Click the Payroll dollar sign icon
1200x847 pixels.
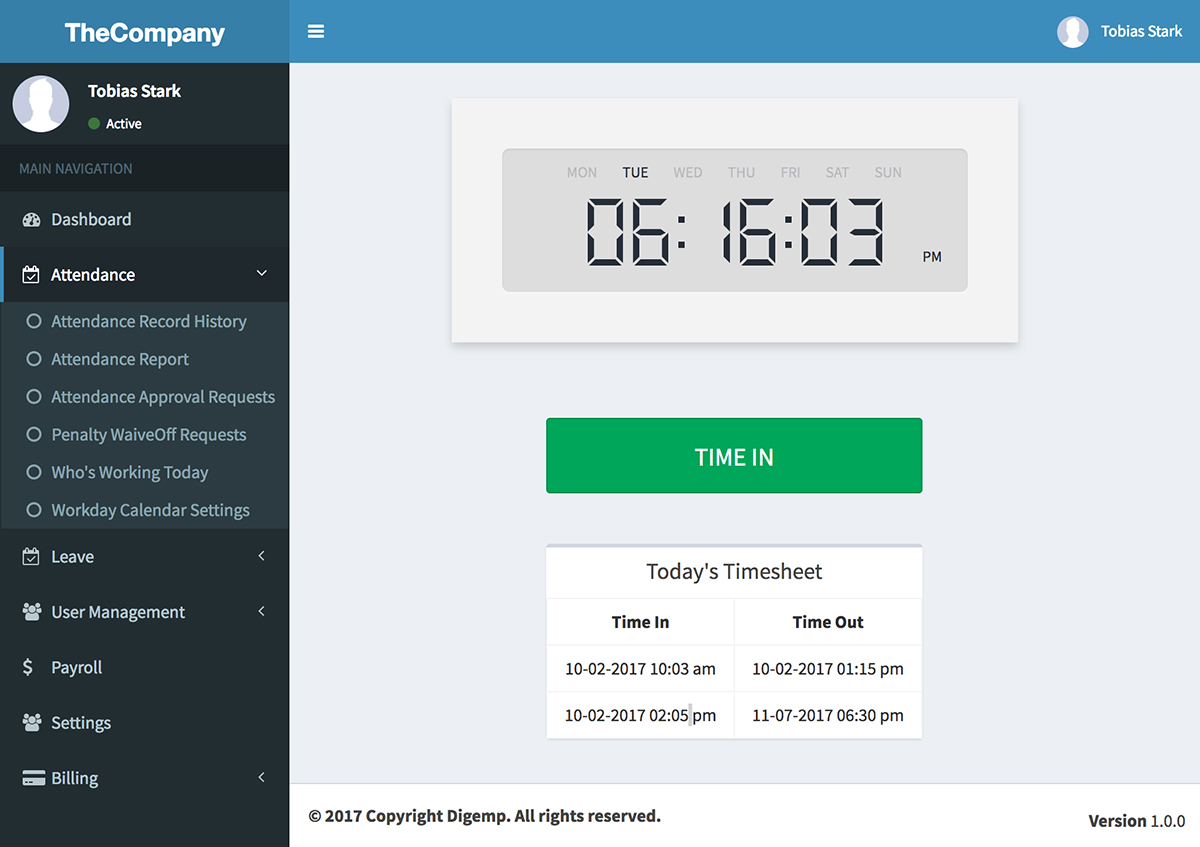(28, 667)
